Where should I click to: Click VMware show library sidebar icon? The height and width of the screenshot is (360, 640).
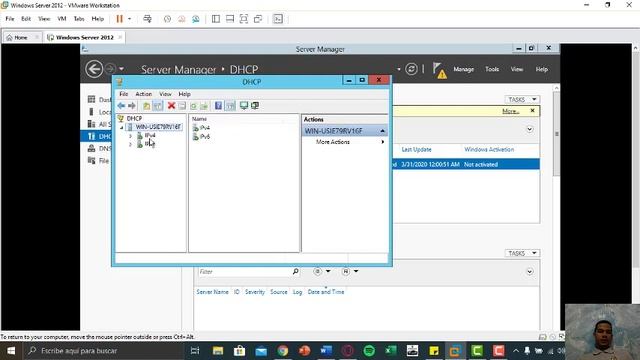[216, 19]
